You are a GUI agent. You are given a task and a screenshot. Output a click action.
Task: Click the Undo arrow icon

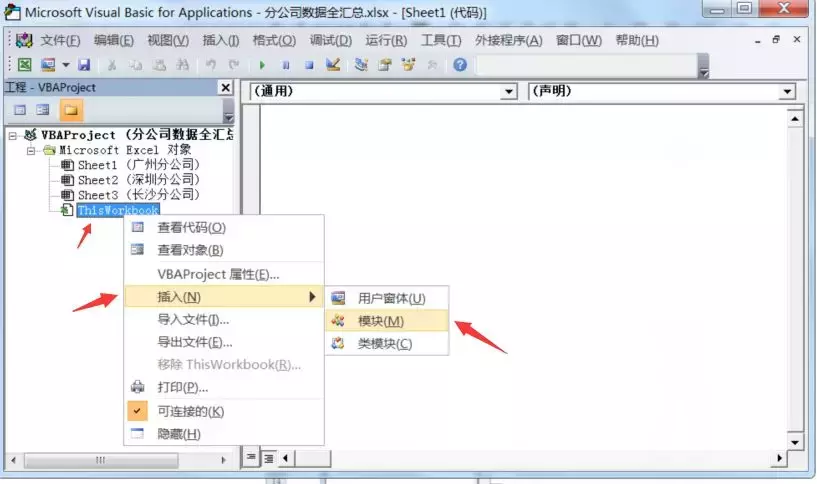click(211, 65)
